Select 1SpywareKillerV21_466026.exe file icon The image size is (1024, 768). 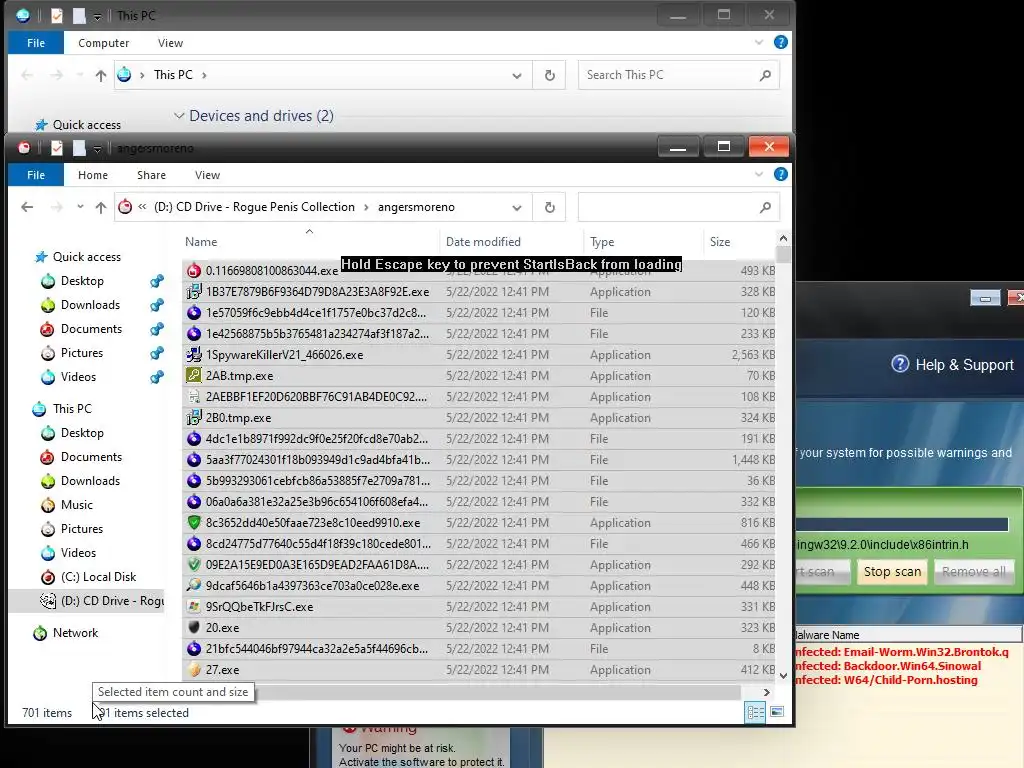[x=194, y=355]
